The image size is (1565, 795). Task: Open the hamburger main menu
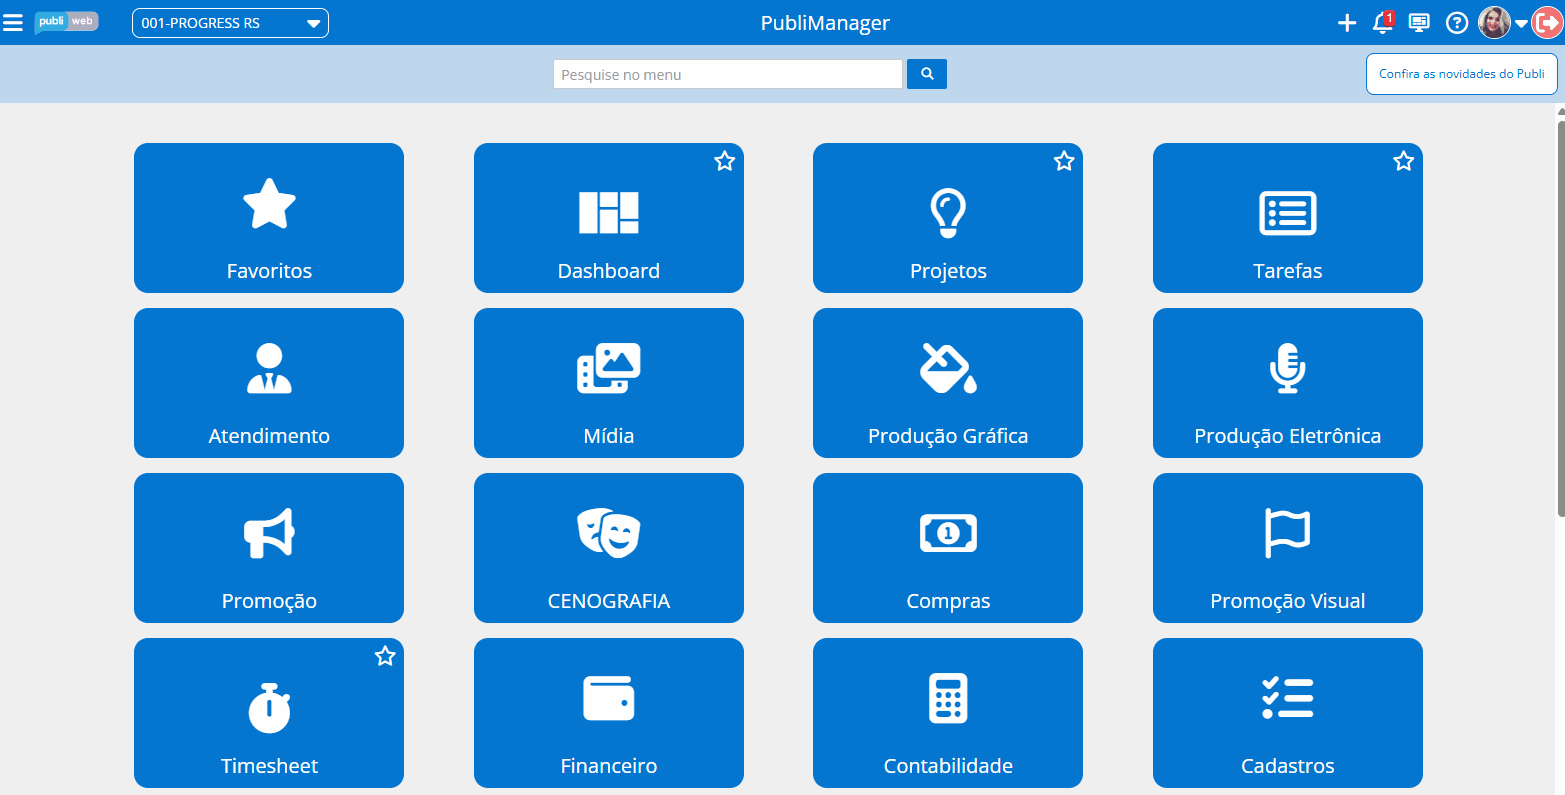coord(13,22)
